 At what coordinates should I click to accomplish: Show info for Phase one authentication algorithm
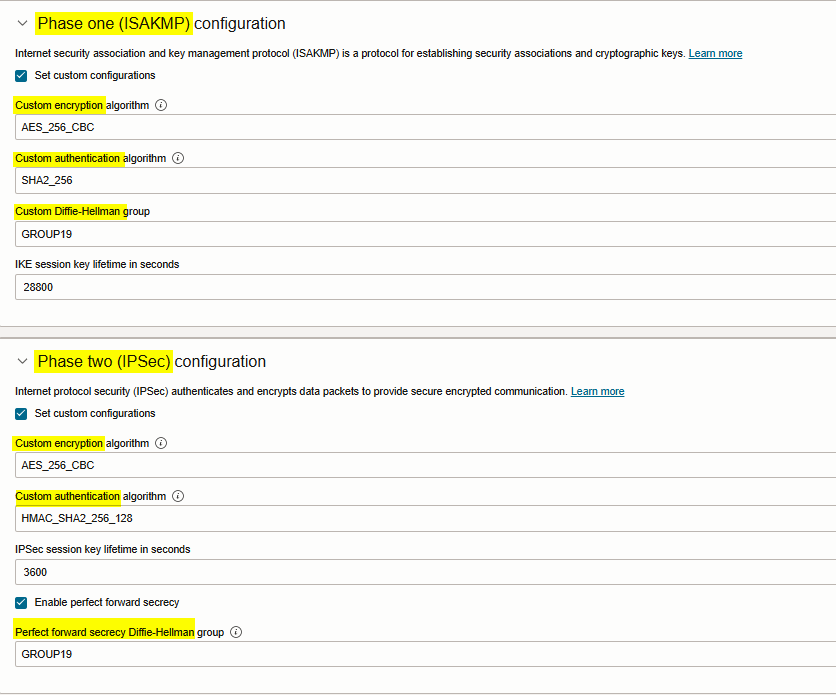click(178, 158)
